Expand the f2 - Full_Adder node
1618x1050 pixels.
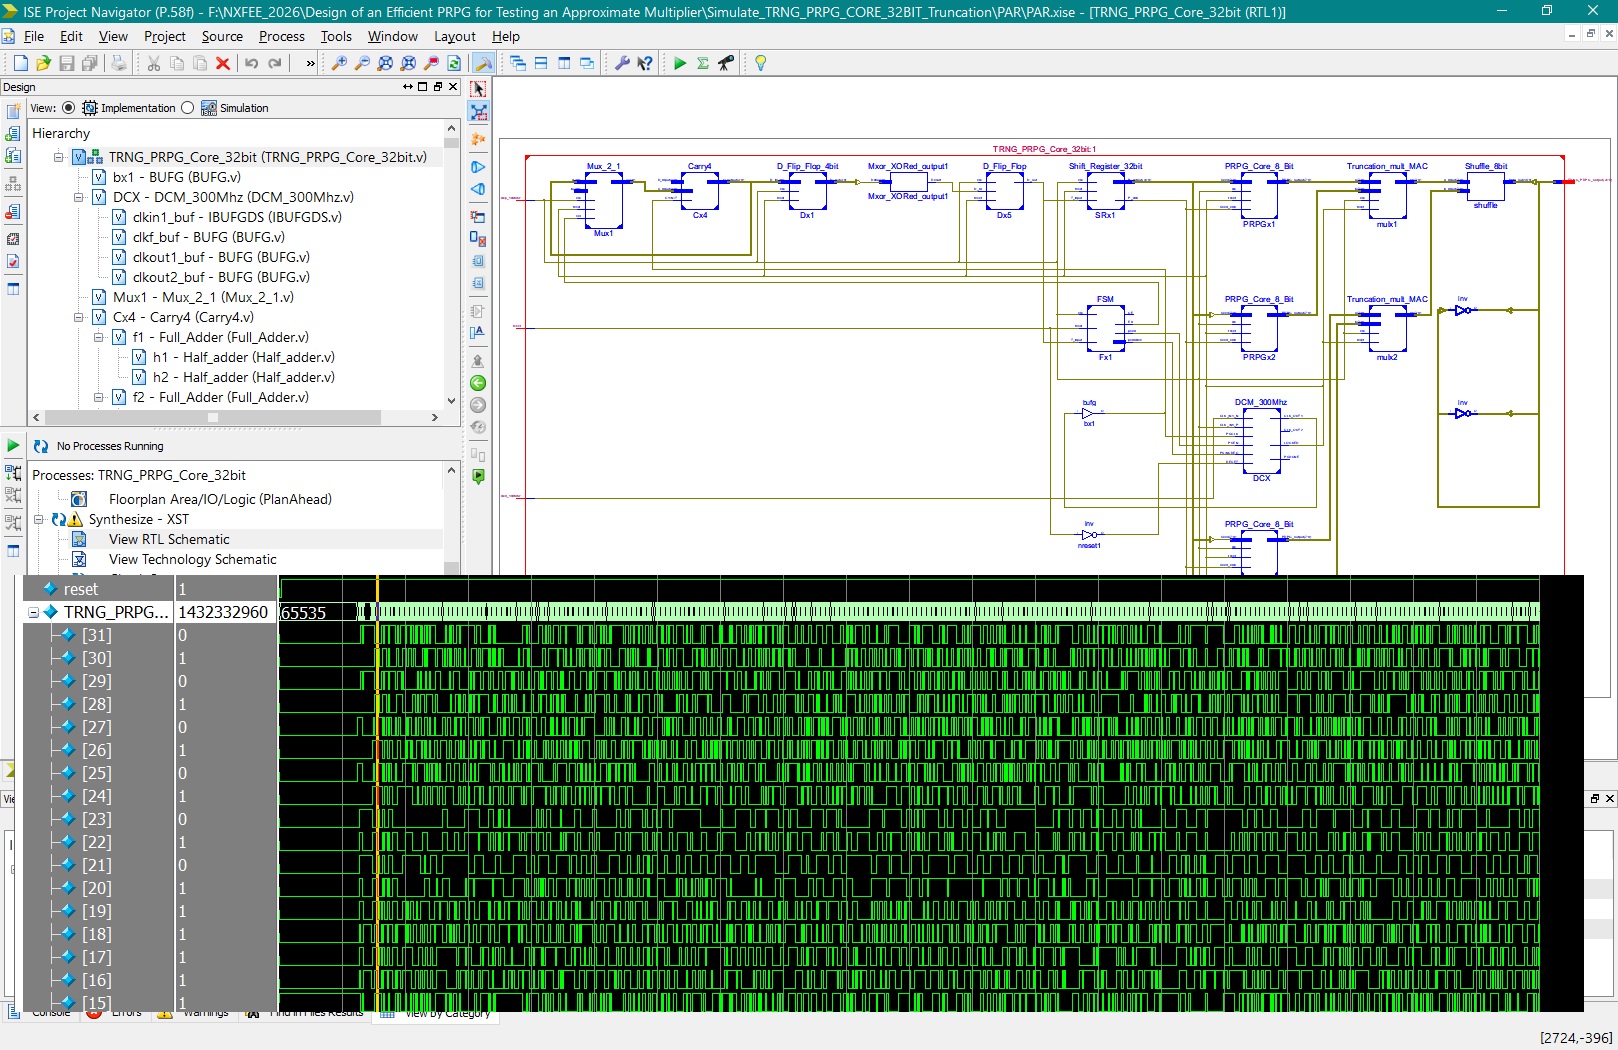[x=100, y=397]
